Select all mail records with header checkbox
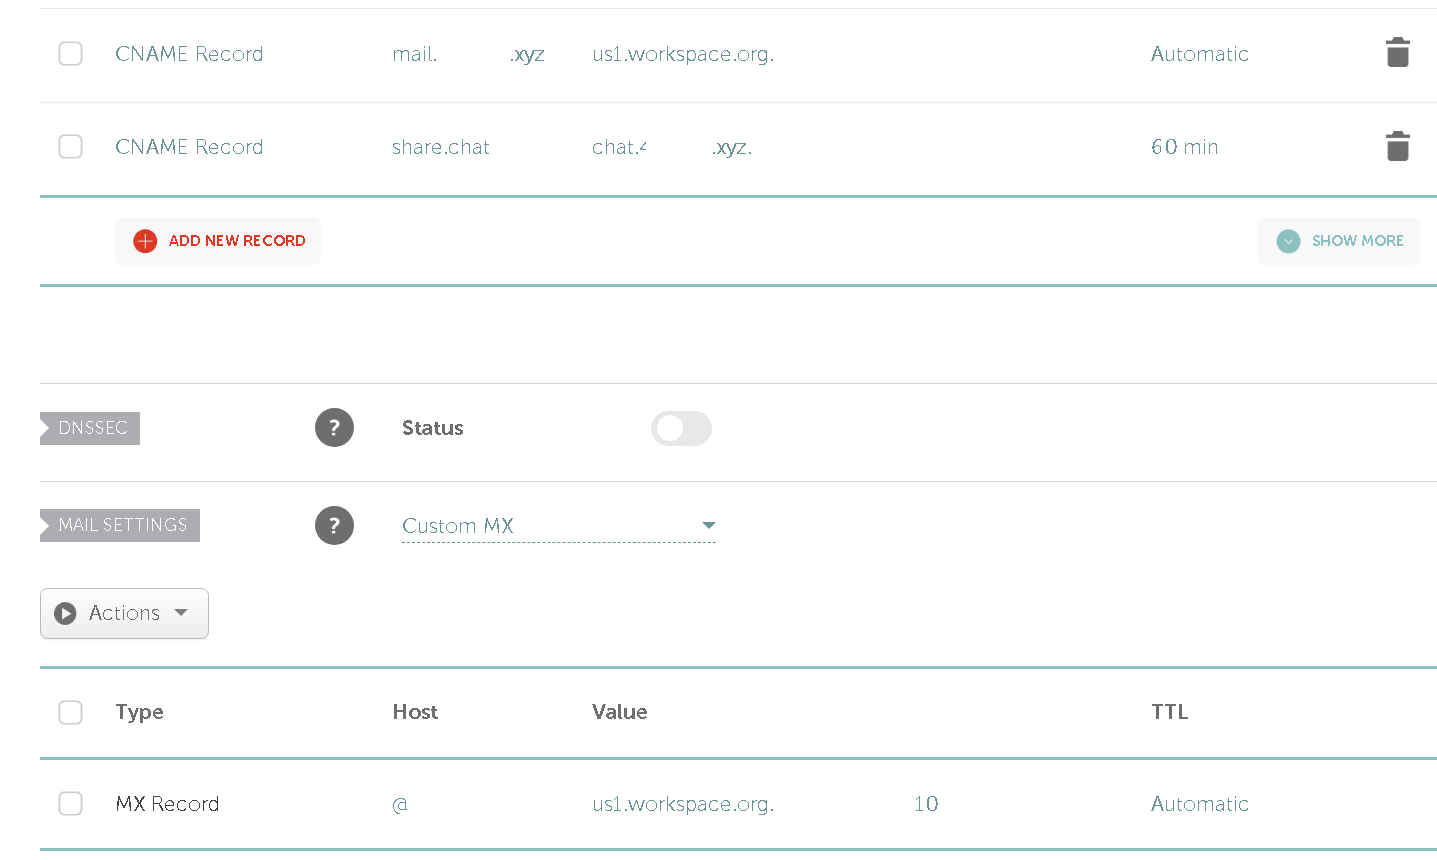Screen dimensions: 1437x860 70,712
